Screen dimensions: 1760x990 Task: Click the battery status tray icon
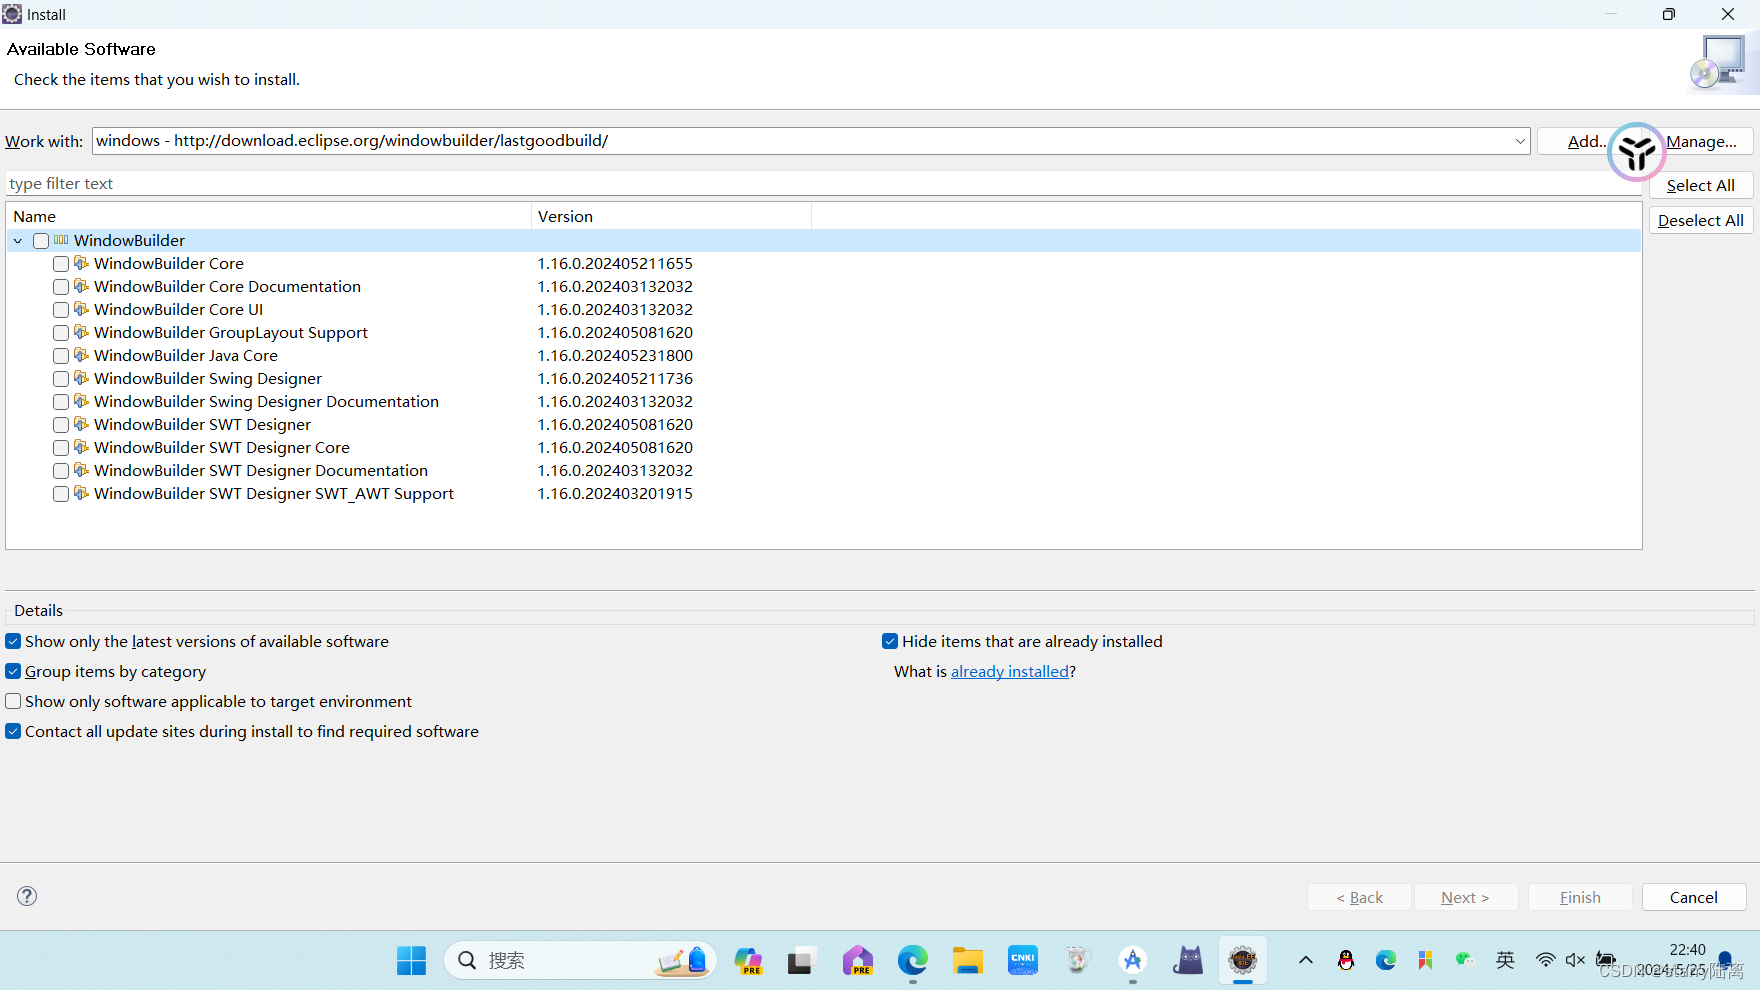[x=1606, y=960]
